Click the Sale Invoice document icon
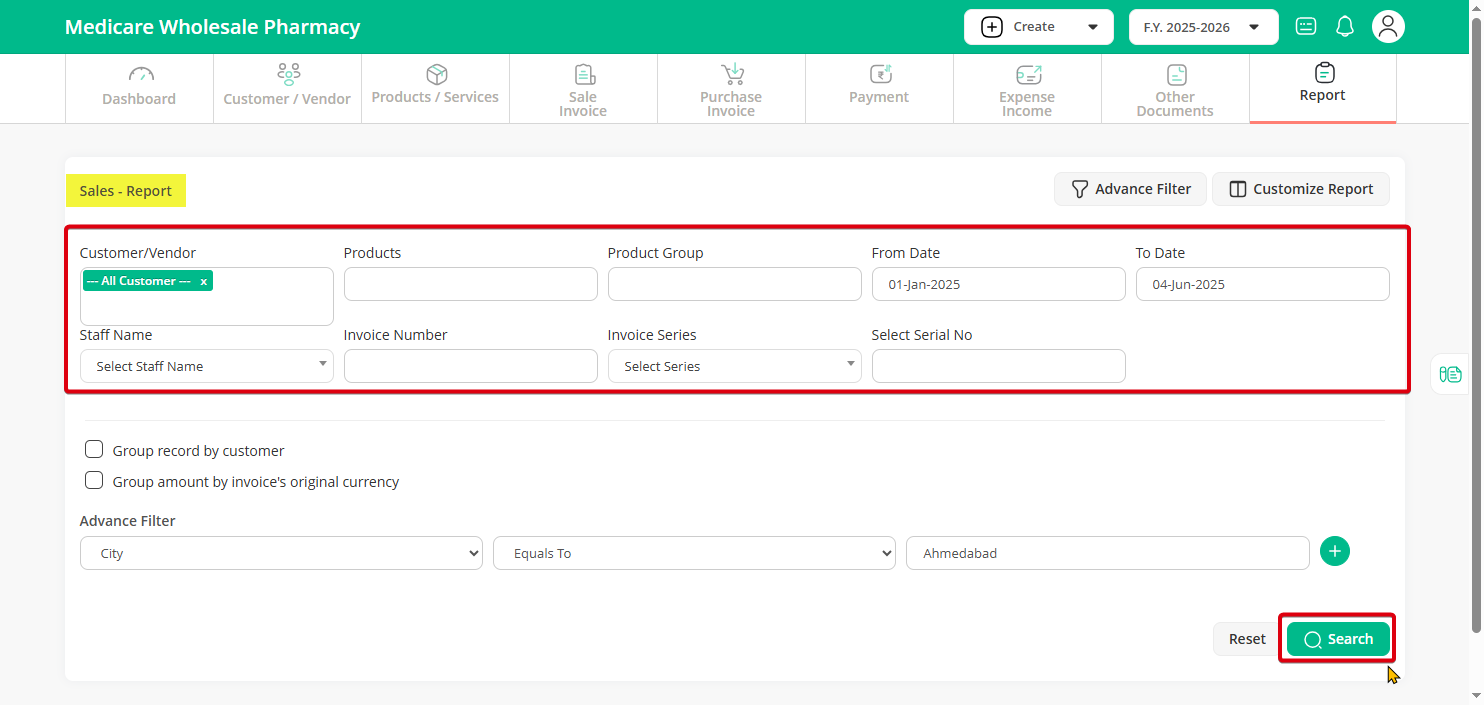1484x705 pixels. click(x=584, y=74)
